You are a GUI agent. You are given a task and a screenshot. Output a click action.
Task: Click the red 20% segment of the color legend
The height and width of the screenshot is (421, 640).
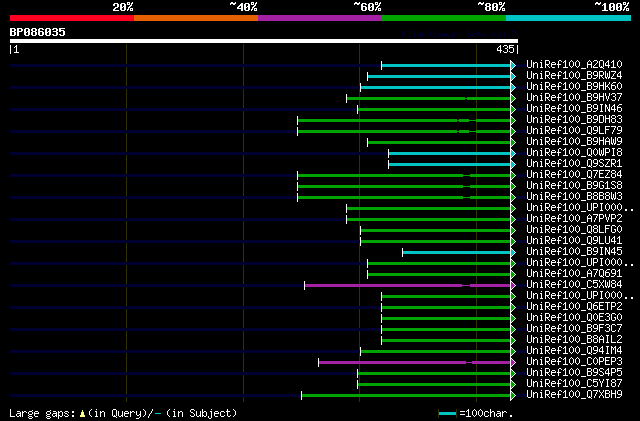tap(72, 18)
